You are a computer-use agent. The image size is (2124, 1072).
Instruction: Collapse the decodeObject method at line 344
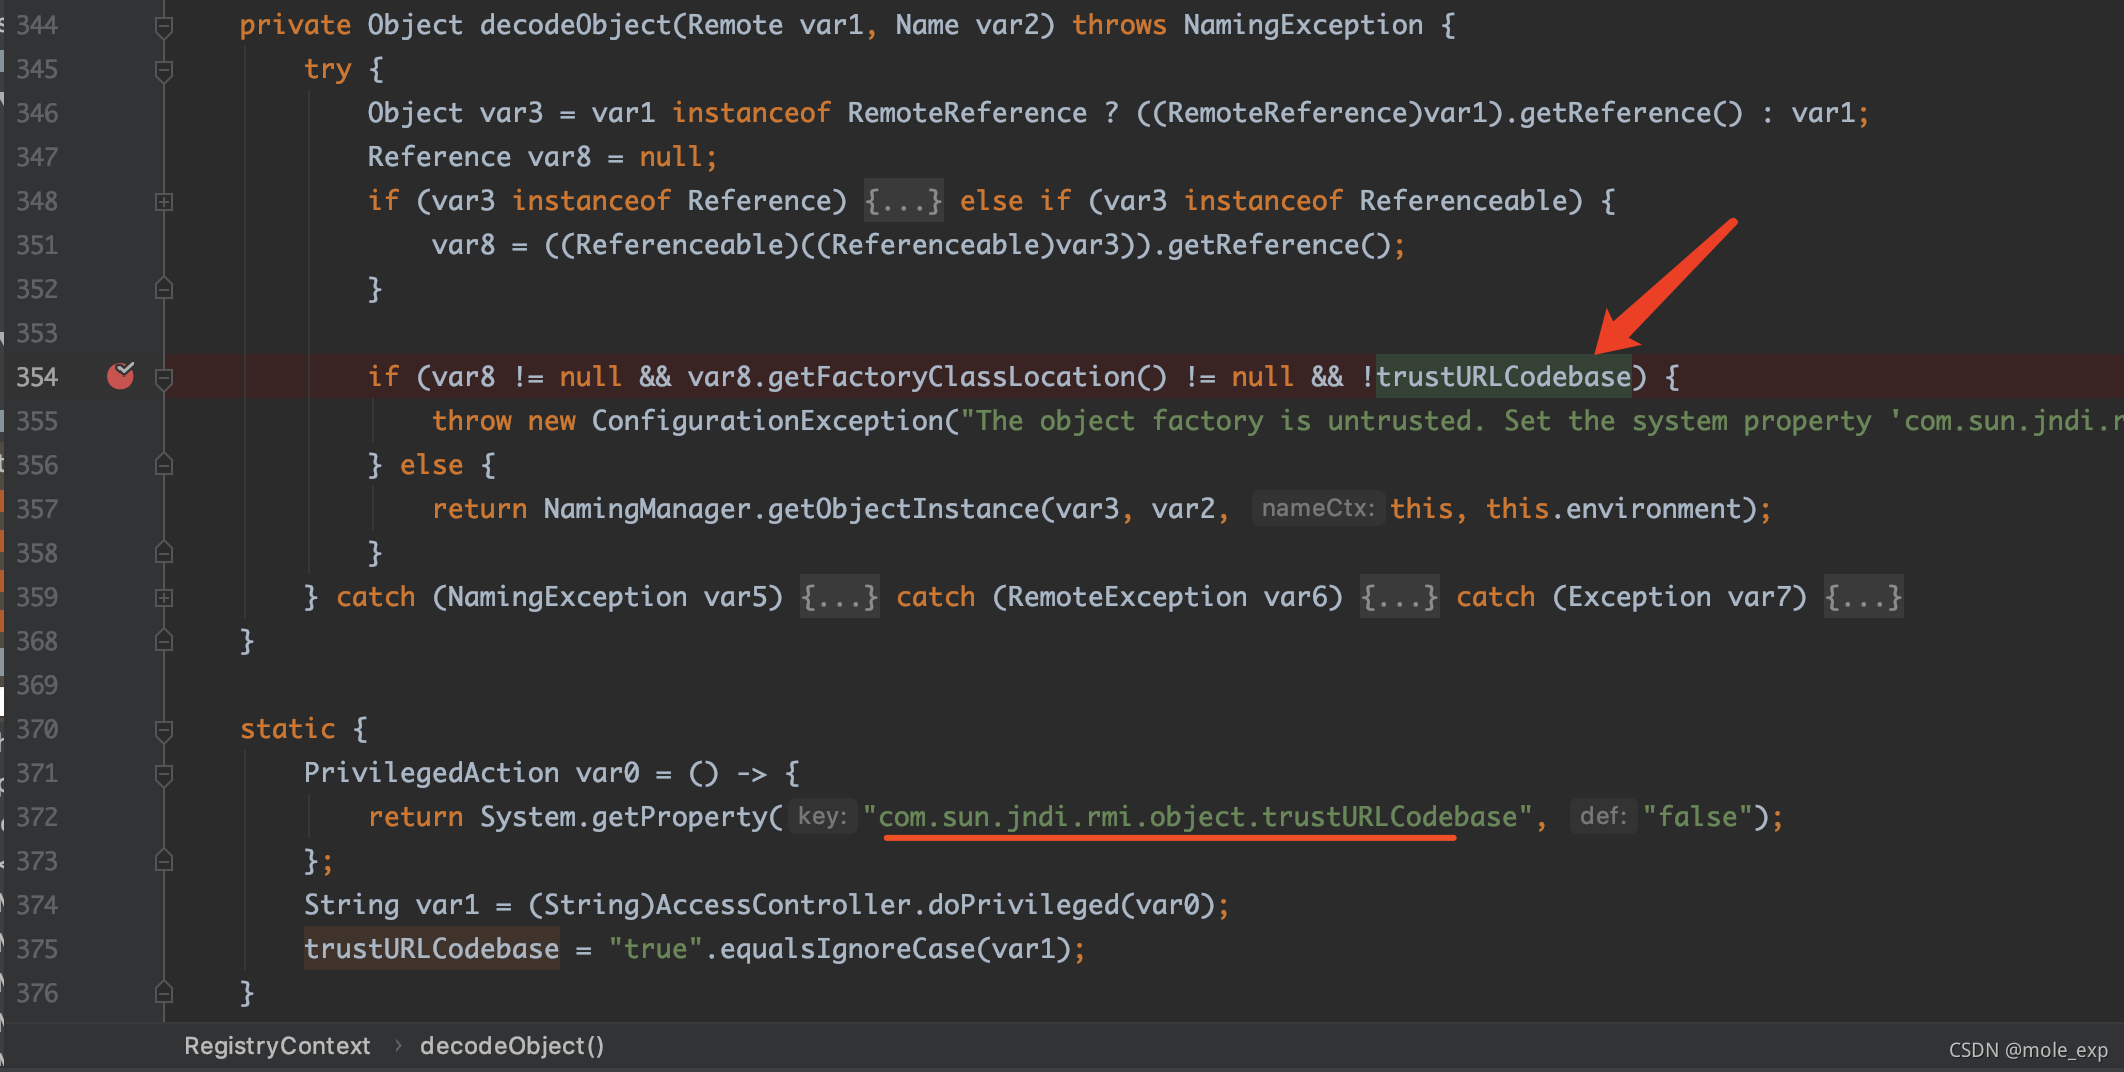(x=164, y=27)
